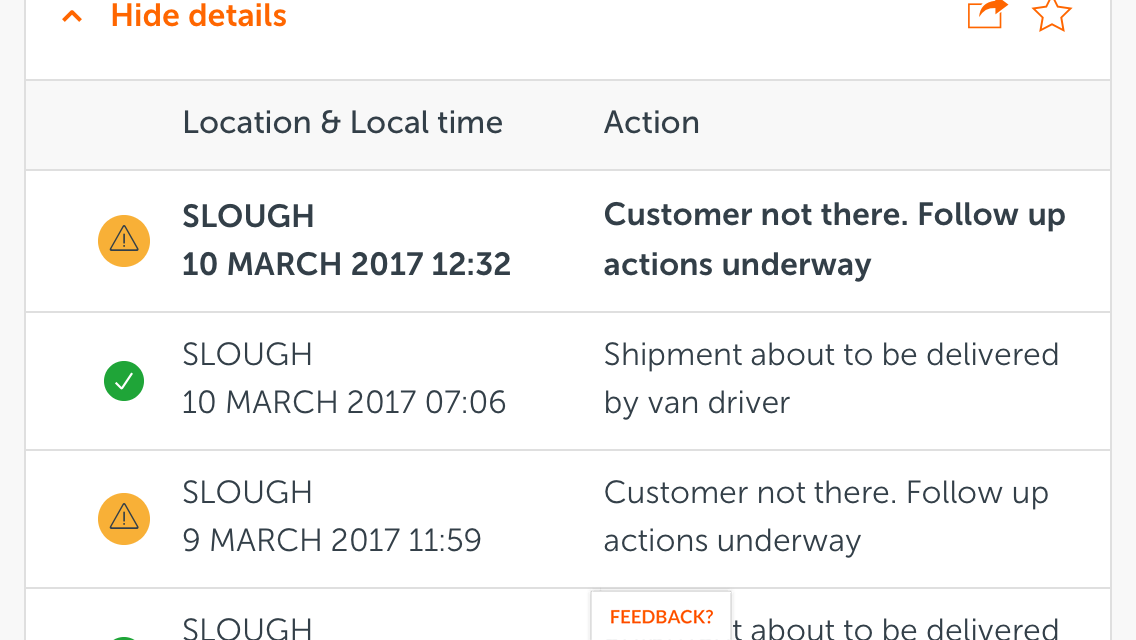1136x640 pixels.
Task: Click the share icon in the details header
Action: click(x=987, y=14)
